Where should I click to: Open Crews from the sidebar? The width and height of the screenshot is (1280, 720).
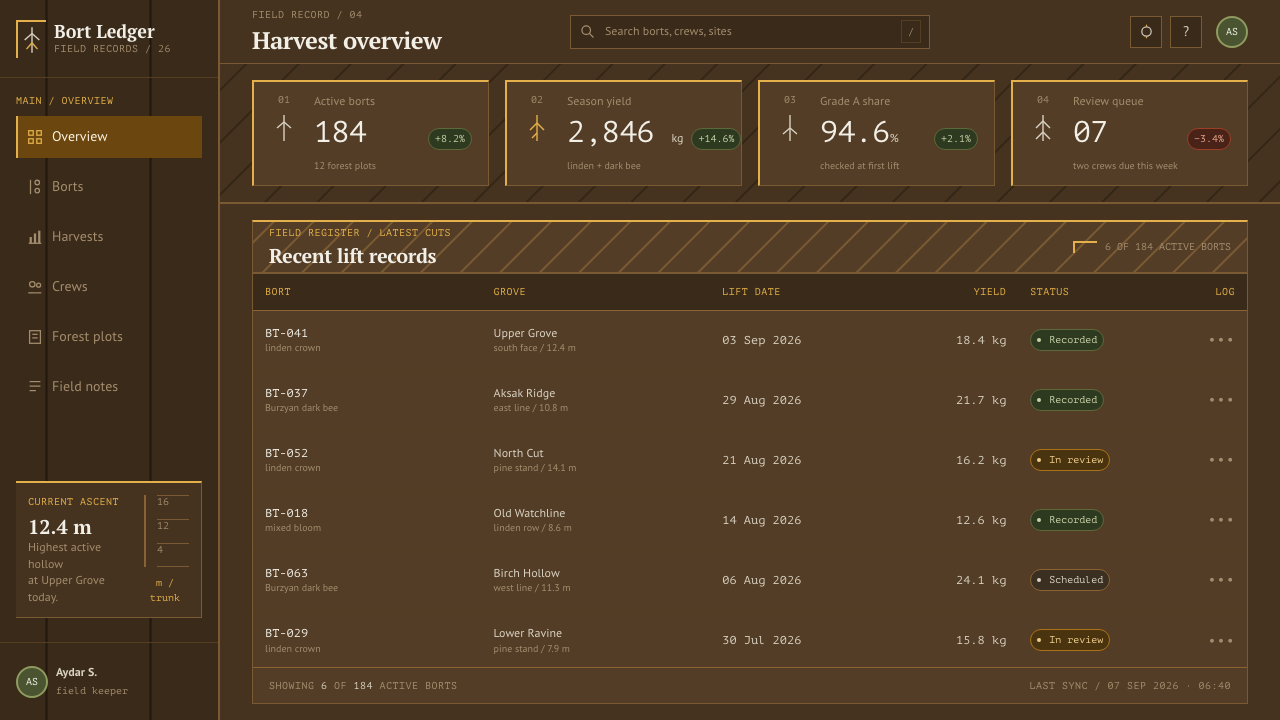109,287
